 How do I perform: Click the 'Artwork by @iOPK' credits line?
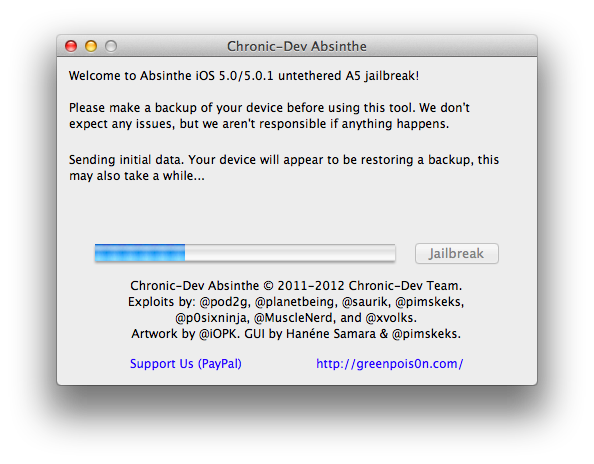click(296, 334)
